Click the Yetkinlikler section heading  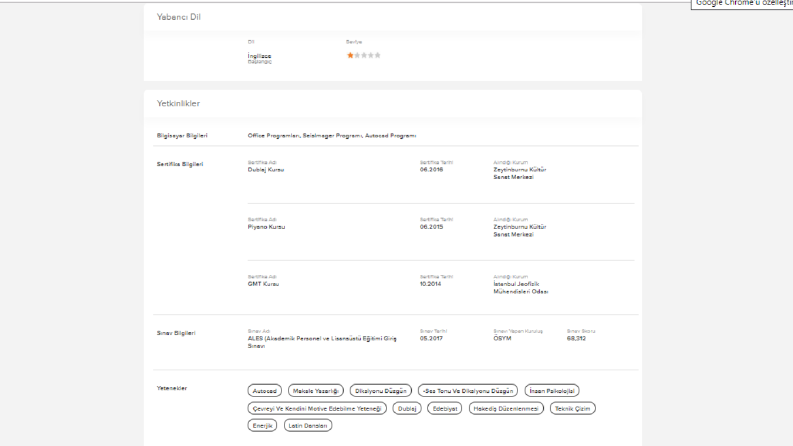pyautogui.click(x=178, y=104)
